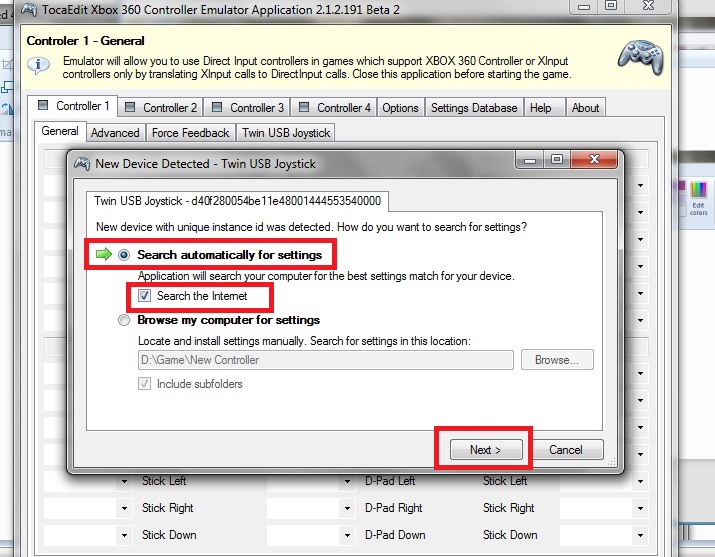Click Edit colors icon in Paint window

coord(698,198)
